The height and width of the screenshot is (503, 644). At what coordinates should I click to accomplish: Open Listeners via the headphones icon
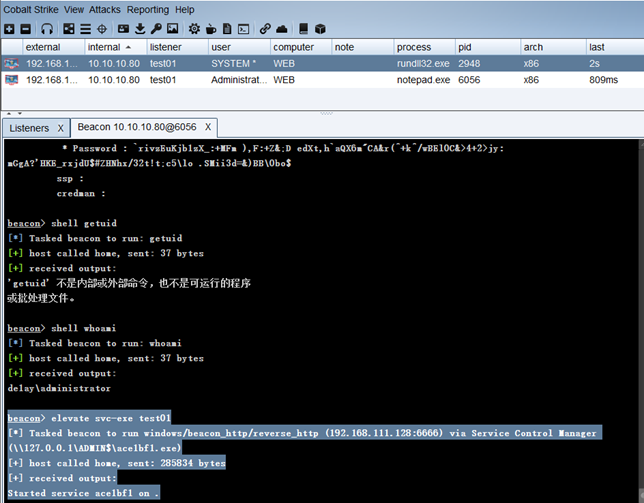(x=47, y=29)
